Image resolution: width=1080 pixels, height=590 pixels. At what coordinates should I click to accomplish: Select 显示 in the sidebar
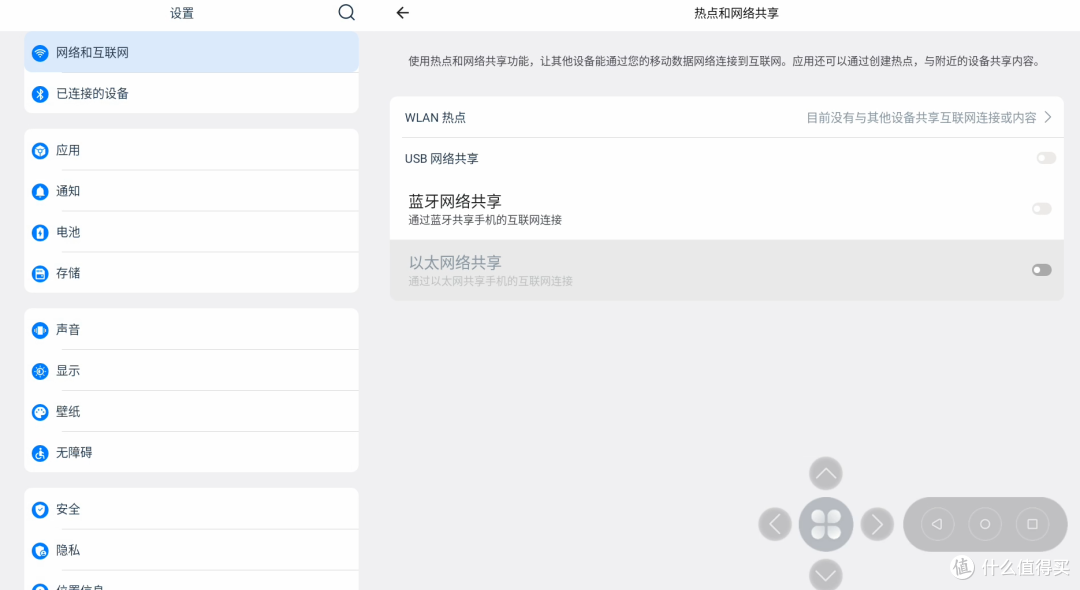click(191, 370)
